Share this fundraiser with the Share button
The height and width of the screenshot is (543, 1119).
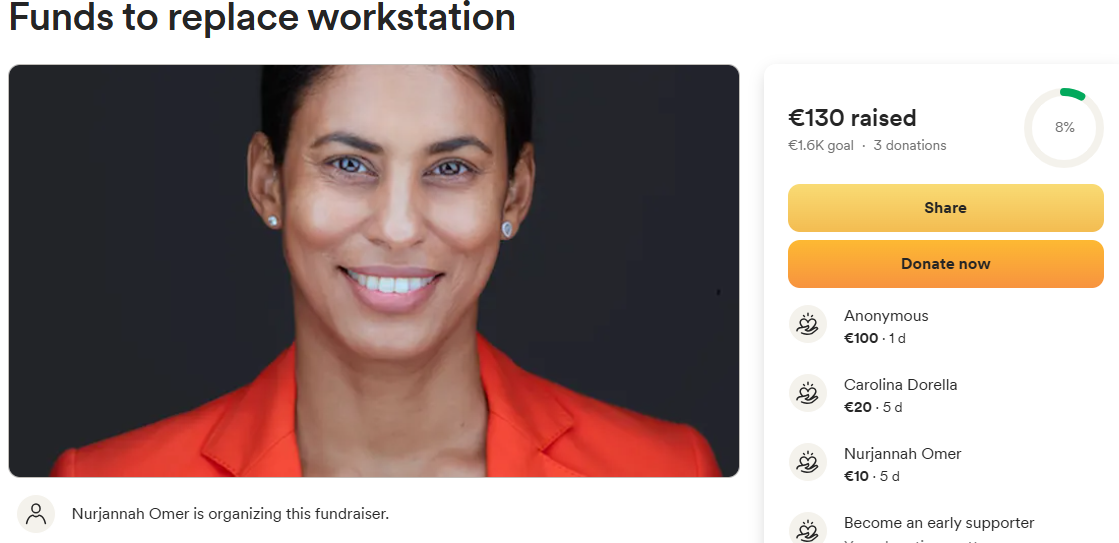946,208
